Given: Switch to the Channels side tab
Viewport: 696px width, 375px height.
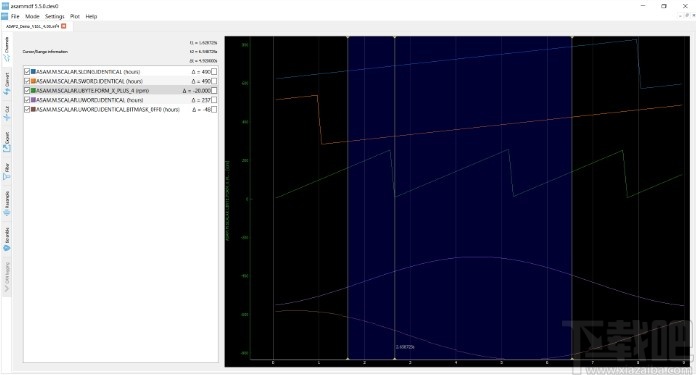Looking at the screenshot, I should click(x=7, y=49).
